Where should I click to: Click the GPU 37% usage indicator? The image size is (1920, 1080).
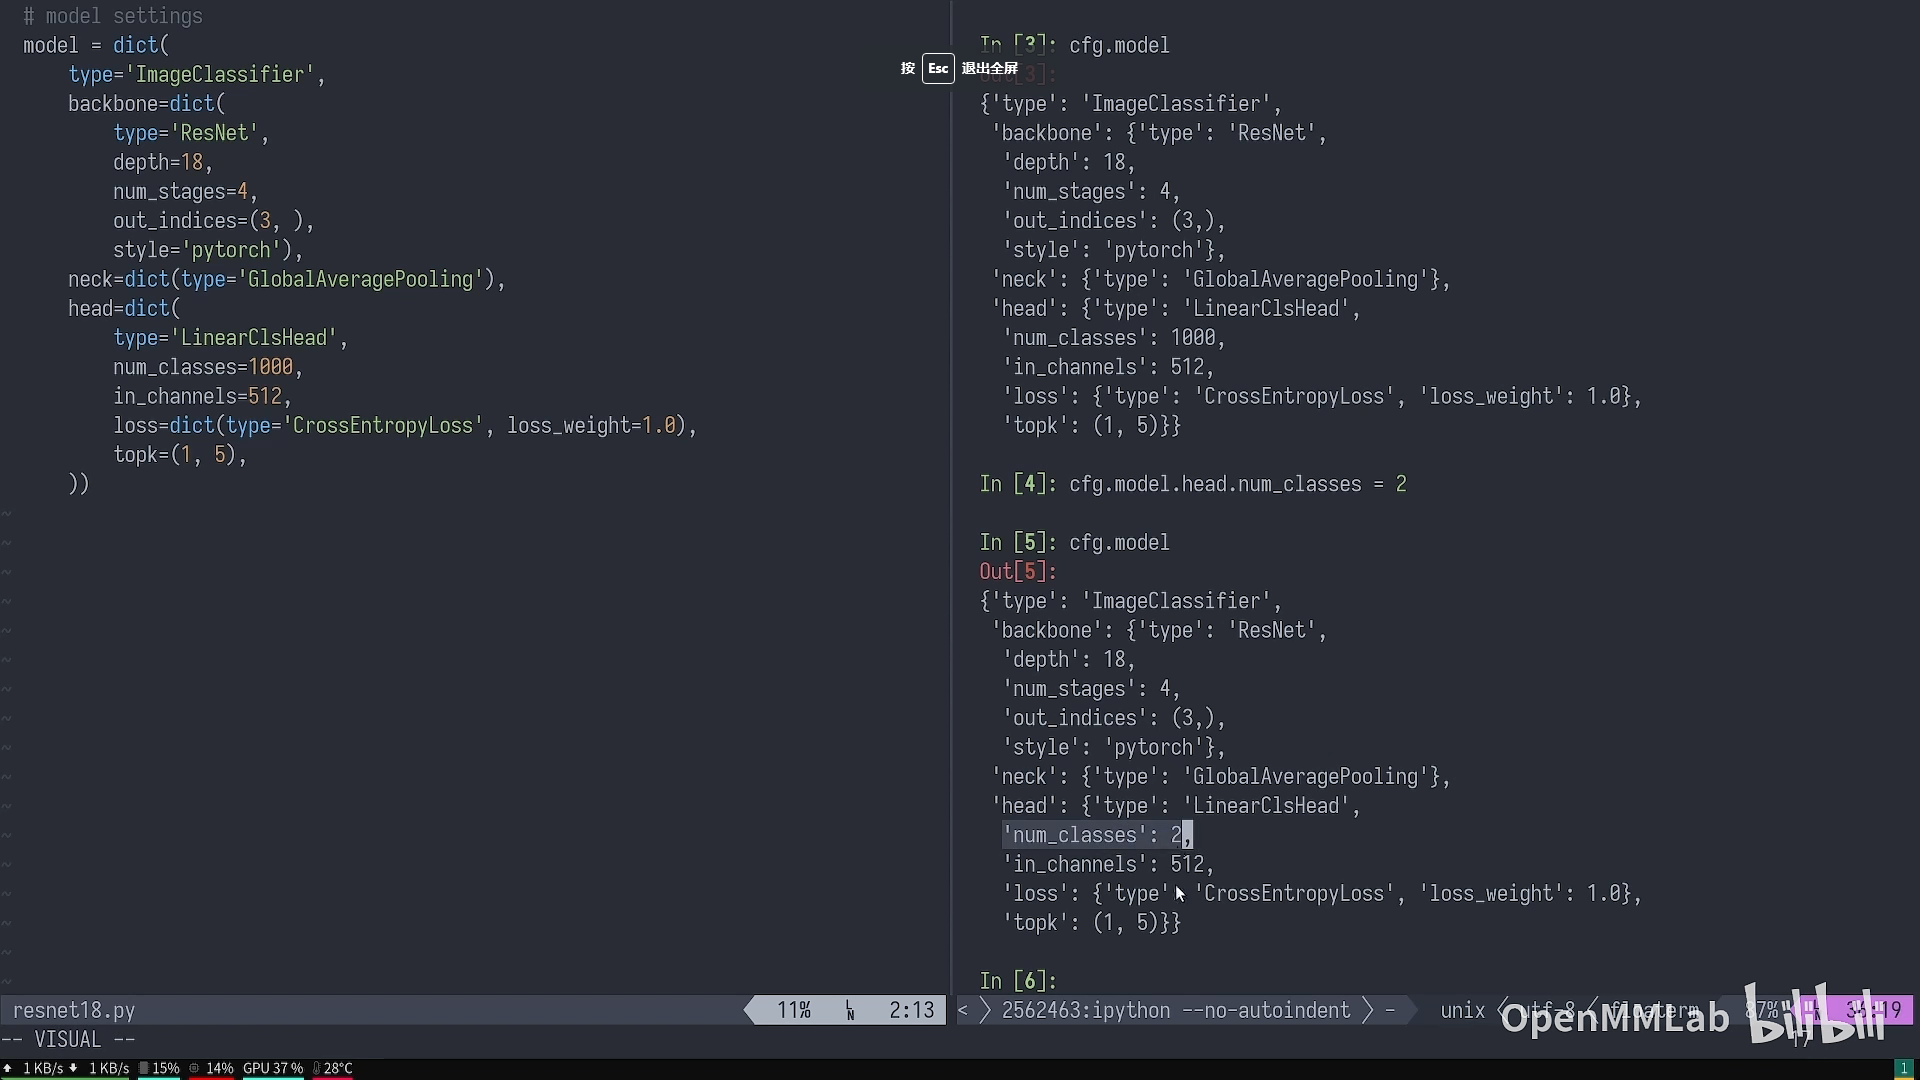272,1068
